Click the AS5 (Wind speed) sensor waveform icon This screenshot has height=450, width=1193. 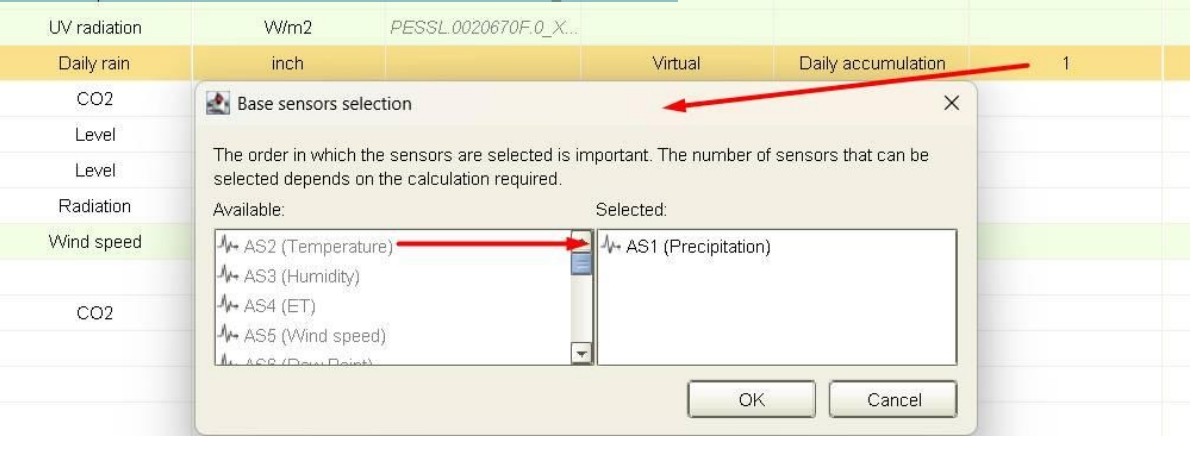click(x=227, y=335)
